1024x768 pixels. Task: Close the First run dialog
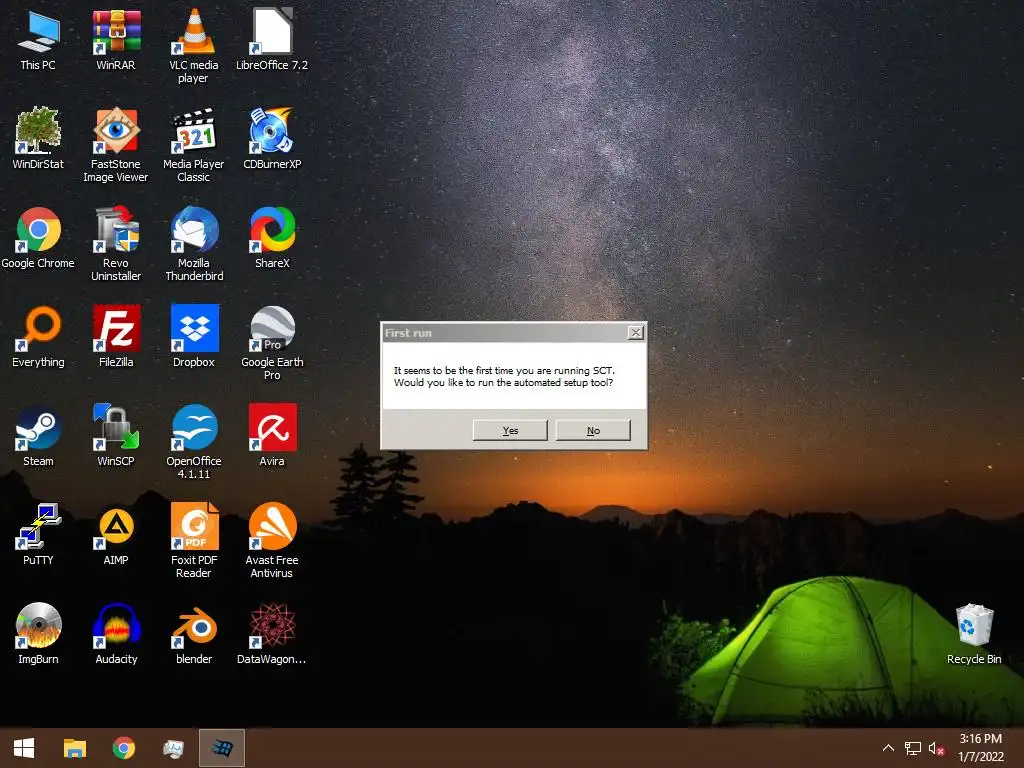pos(635,333)
